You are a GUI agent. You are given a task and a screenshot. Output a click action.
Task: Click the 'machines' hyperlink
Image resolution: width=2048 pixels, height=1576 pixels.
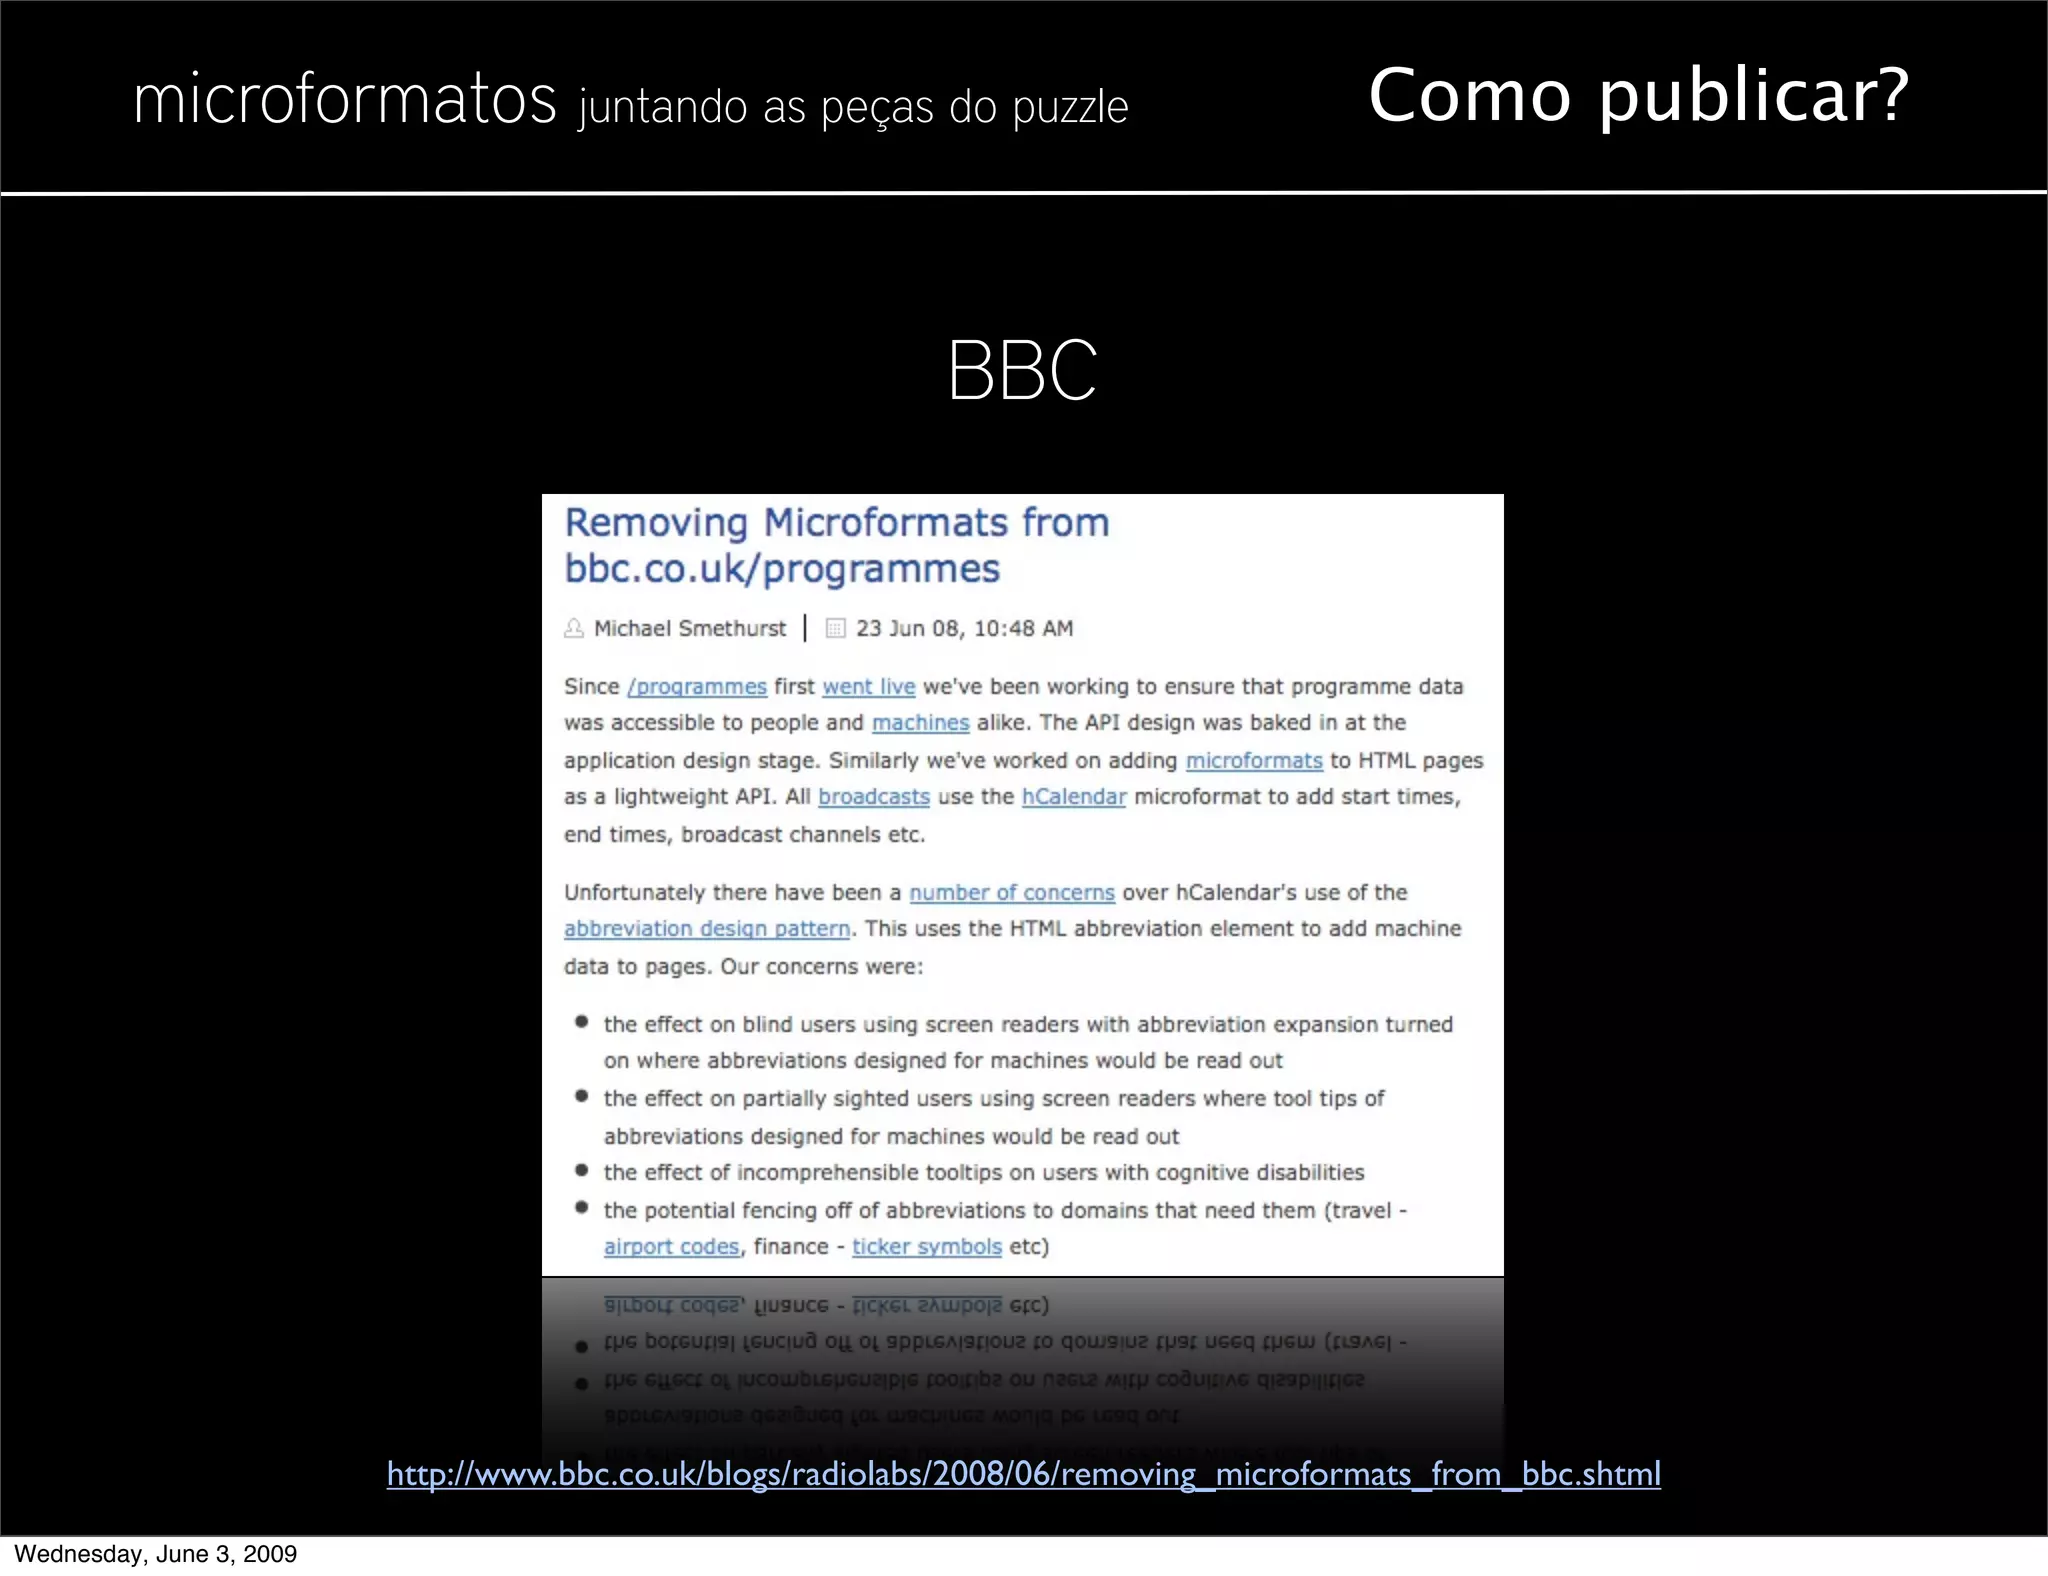pyautogui.click(x=920, y=723)
